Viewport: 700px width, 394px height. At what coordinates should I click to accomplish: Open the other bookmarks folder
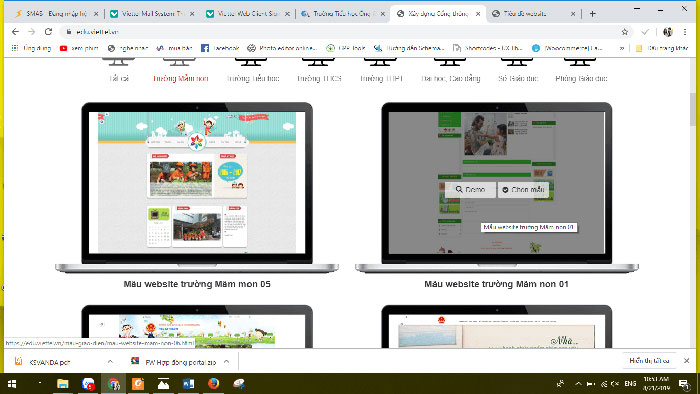point(662,48)
